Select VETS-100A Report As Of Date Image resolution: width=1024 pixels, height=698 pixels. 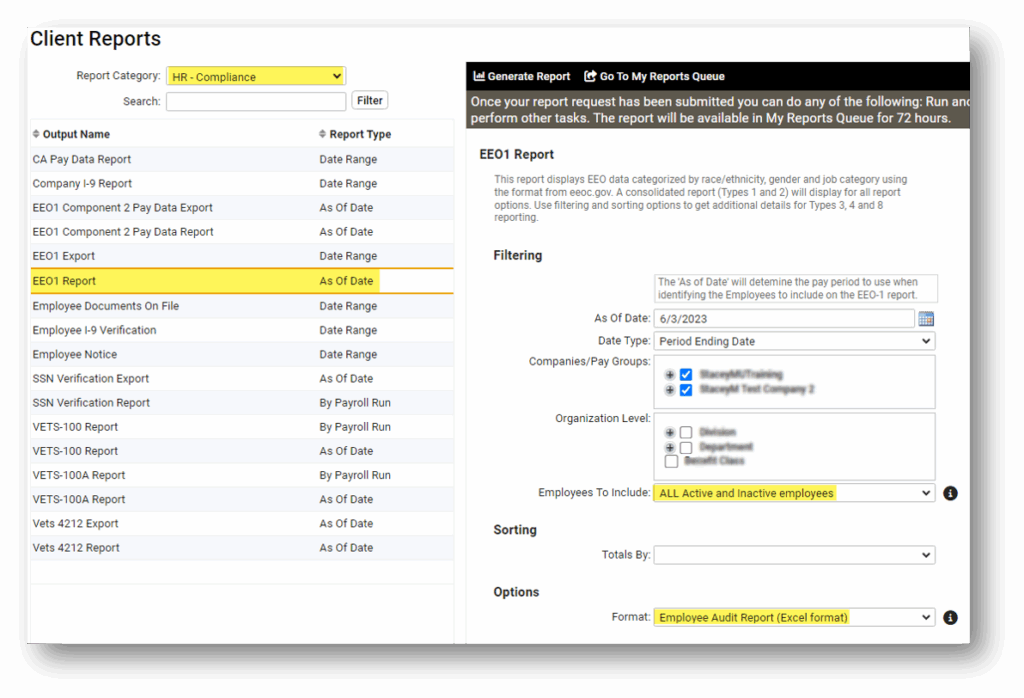click(x=242, y=499)
